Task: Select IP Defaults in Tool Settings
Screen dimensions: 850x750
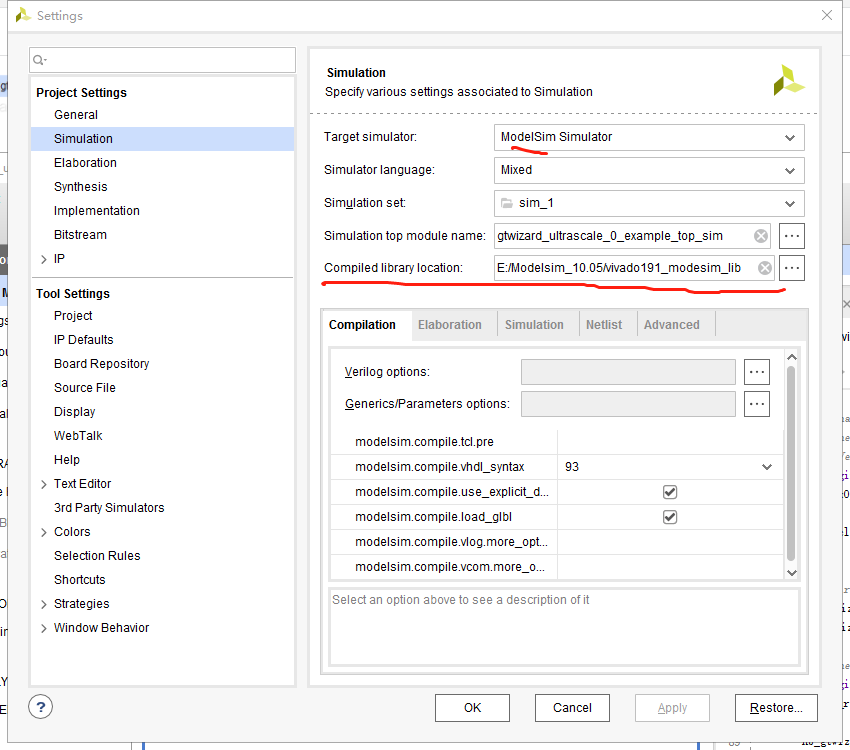Action: point(83,340)
